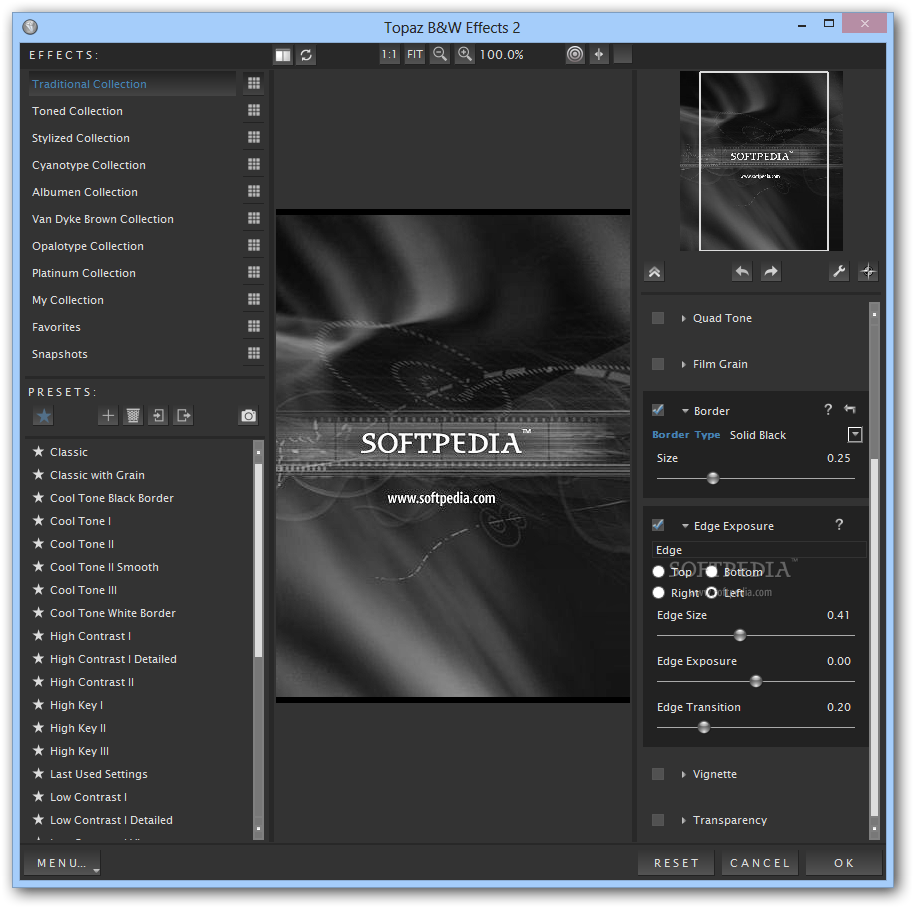Select the Classic with Grain preset
The image size is (914, 908).
coord(97,475)
